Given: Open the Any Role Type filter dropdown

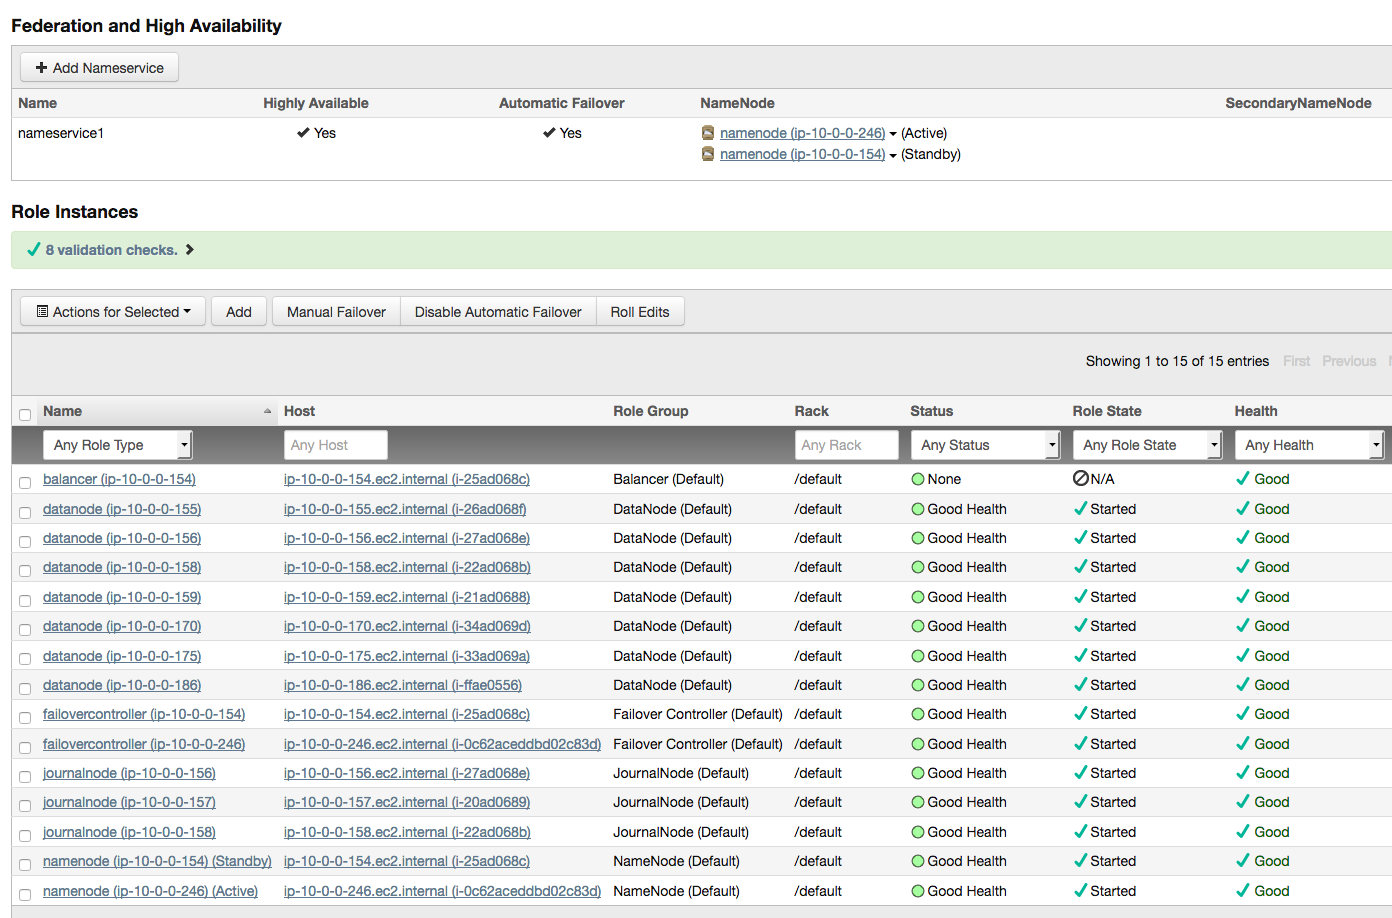Looking at the screenshot, I should (x=117, y=445).
